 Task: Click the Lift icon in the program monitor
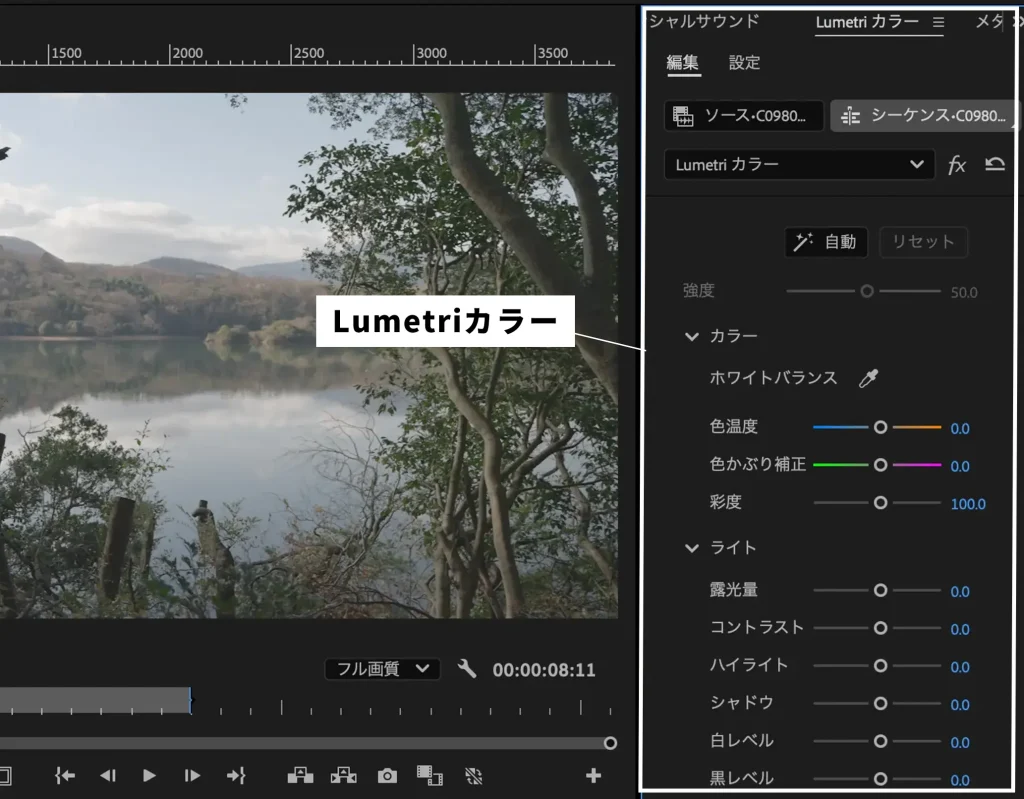click(300, 775)
